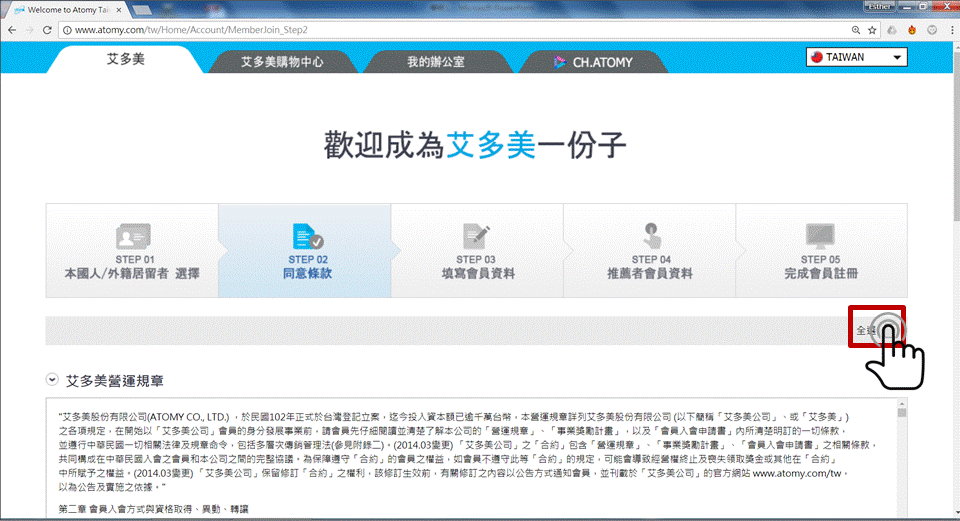Click the STEP 01 ID card icon
Screen dimensions: 960x521
(133, 236)
